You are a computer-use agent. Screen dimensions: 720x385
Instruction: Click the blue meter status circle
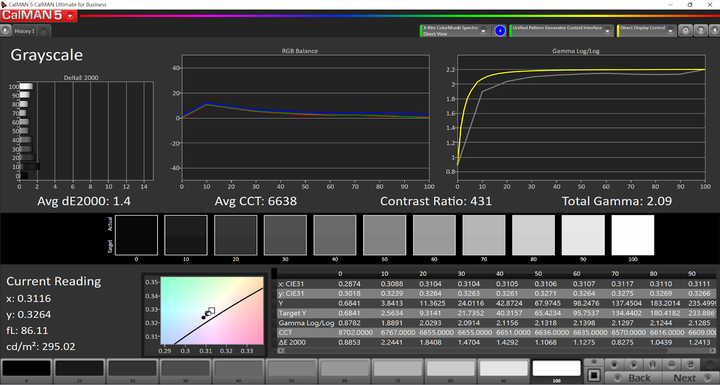pos(500,31)
